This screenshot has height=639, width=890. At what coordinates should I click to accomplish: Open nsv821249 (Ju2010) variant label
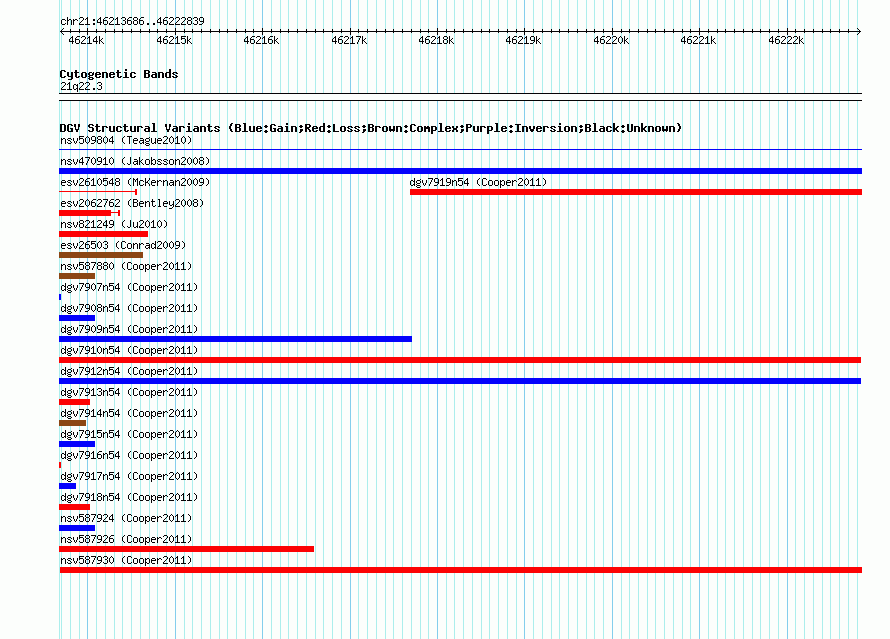114,224
